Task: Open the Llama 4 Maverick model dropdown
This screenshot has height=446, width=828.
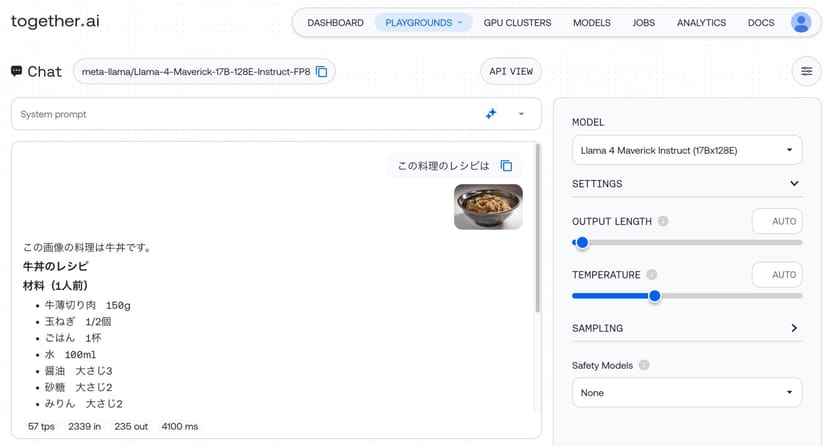Action: [x=686, y=150]
